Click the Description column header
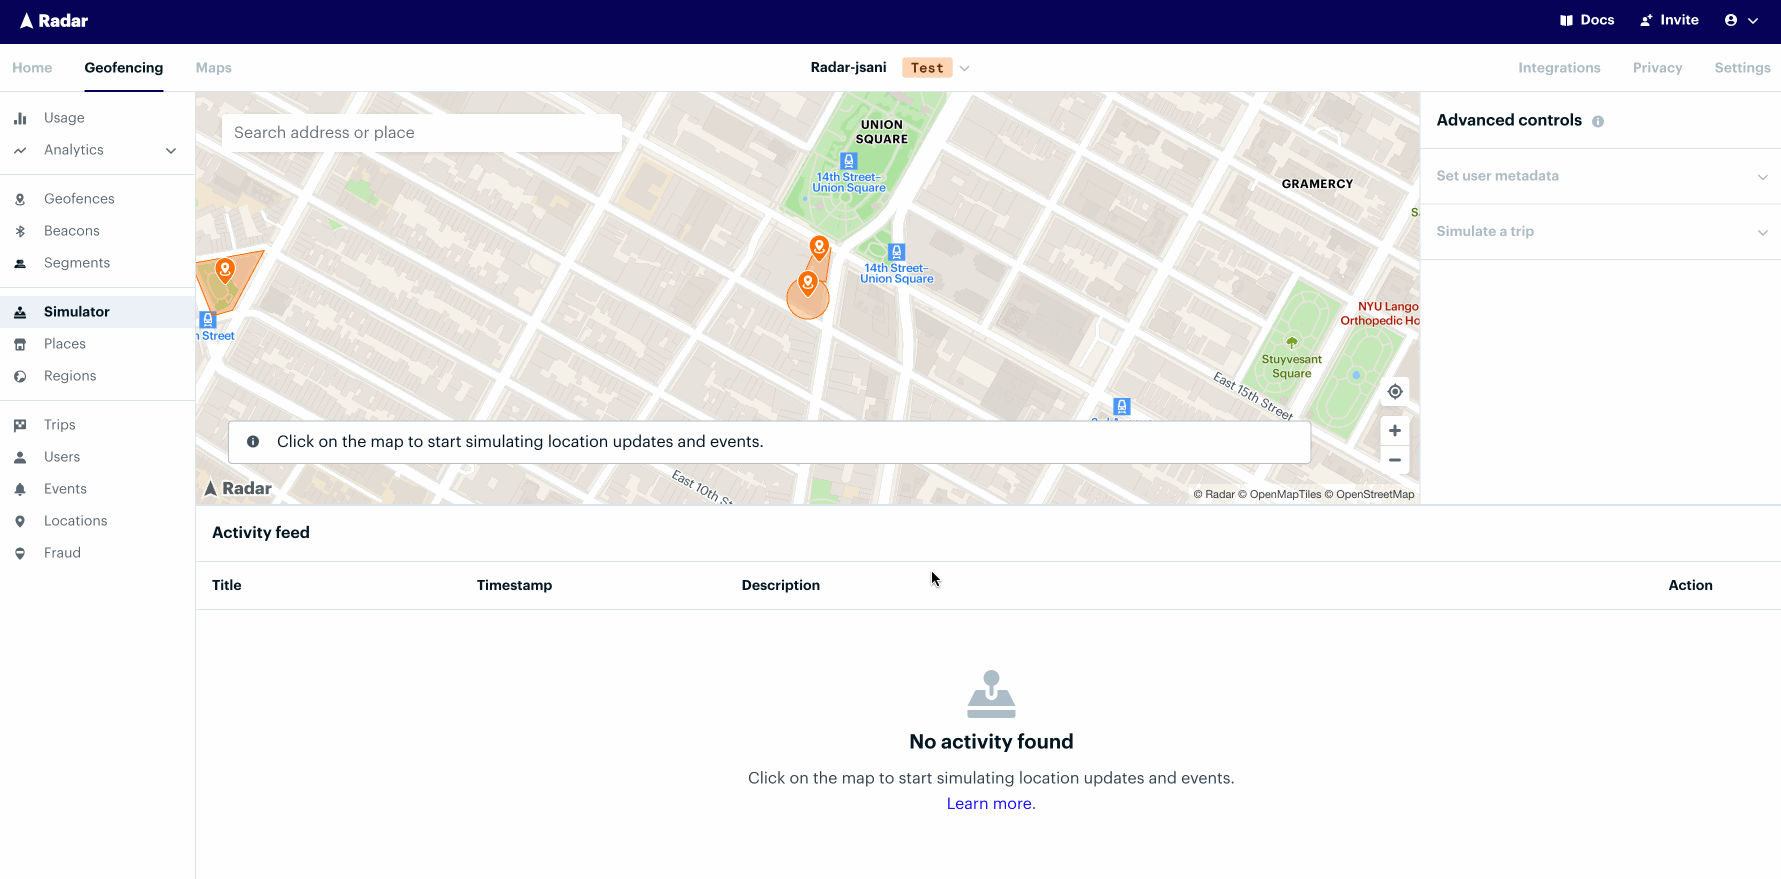 pos(781,586)
